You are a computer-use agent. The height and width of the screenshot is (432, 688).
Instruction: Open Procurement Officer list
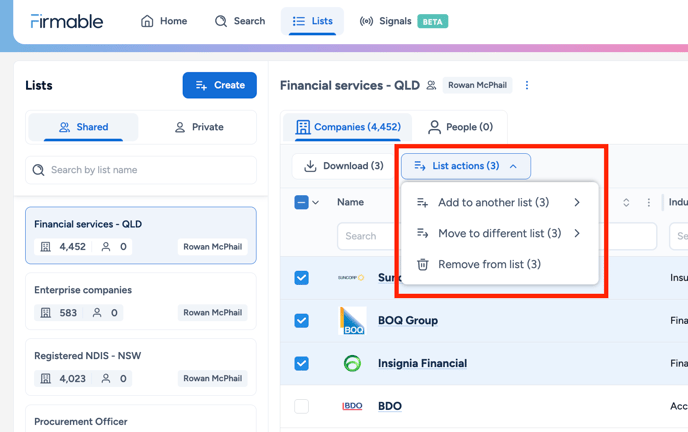(141, 419)
